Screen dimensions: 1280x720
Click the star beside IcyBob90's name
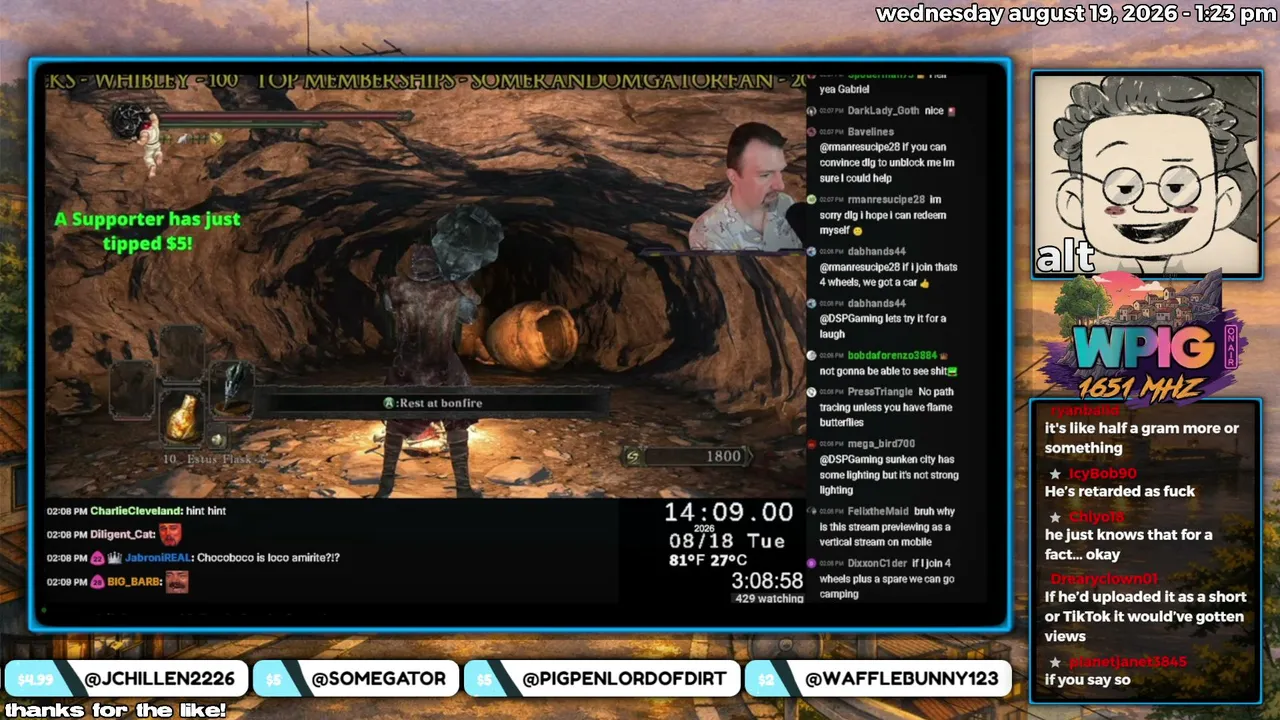point(1055,474)
